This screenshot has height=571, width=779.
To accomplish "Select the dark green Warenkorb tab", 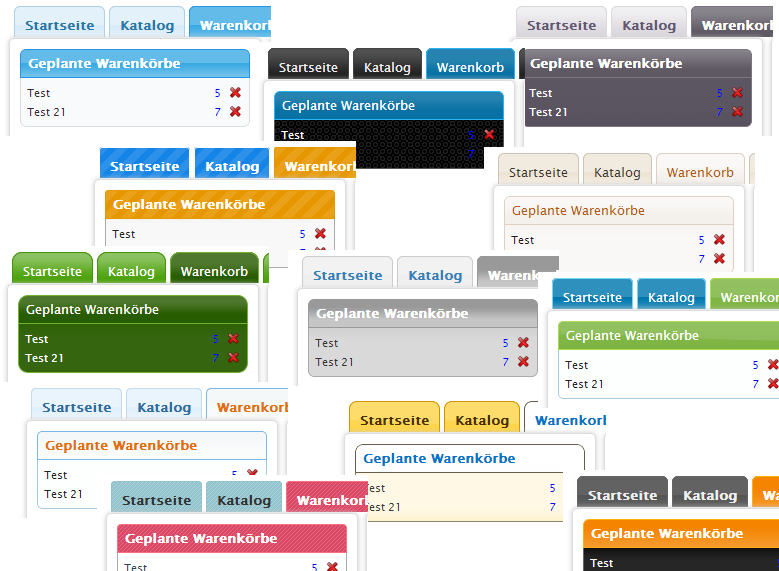I will click(214, 271).
